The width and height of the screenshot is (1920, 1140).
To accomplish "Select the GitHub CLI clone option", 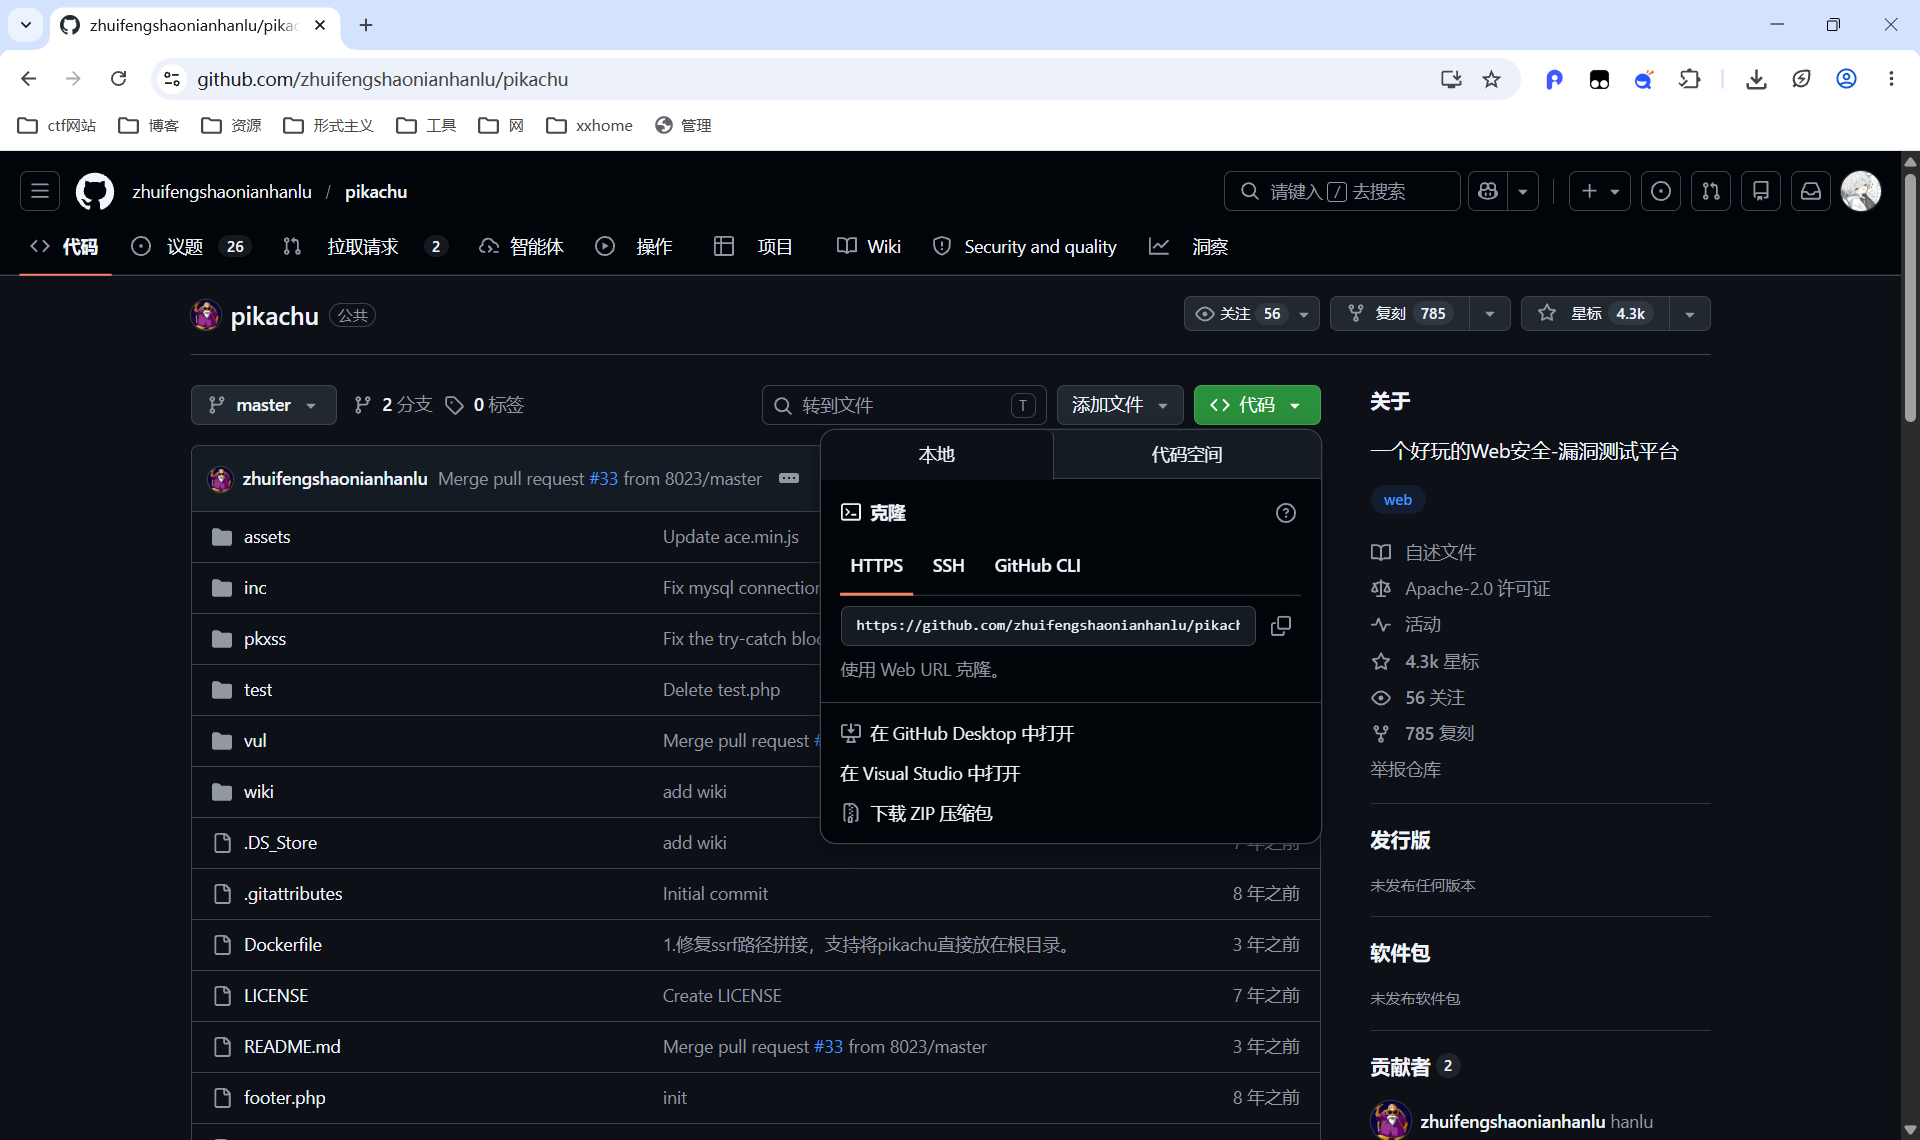I will click(1037, 566).
